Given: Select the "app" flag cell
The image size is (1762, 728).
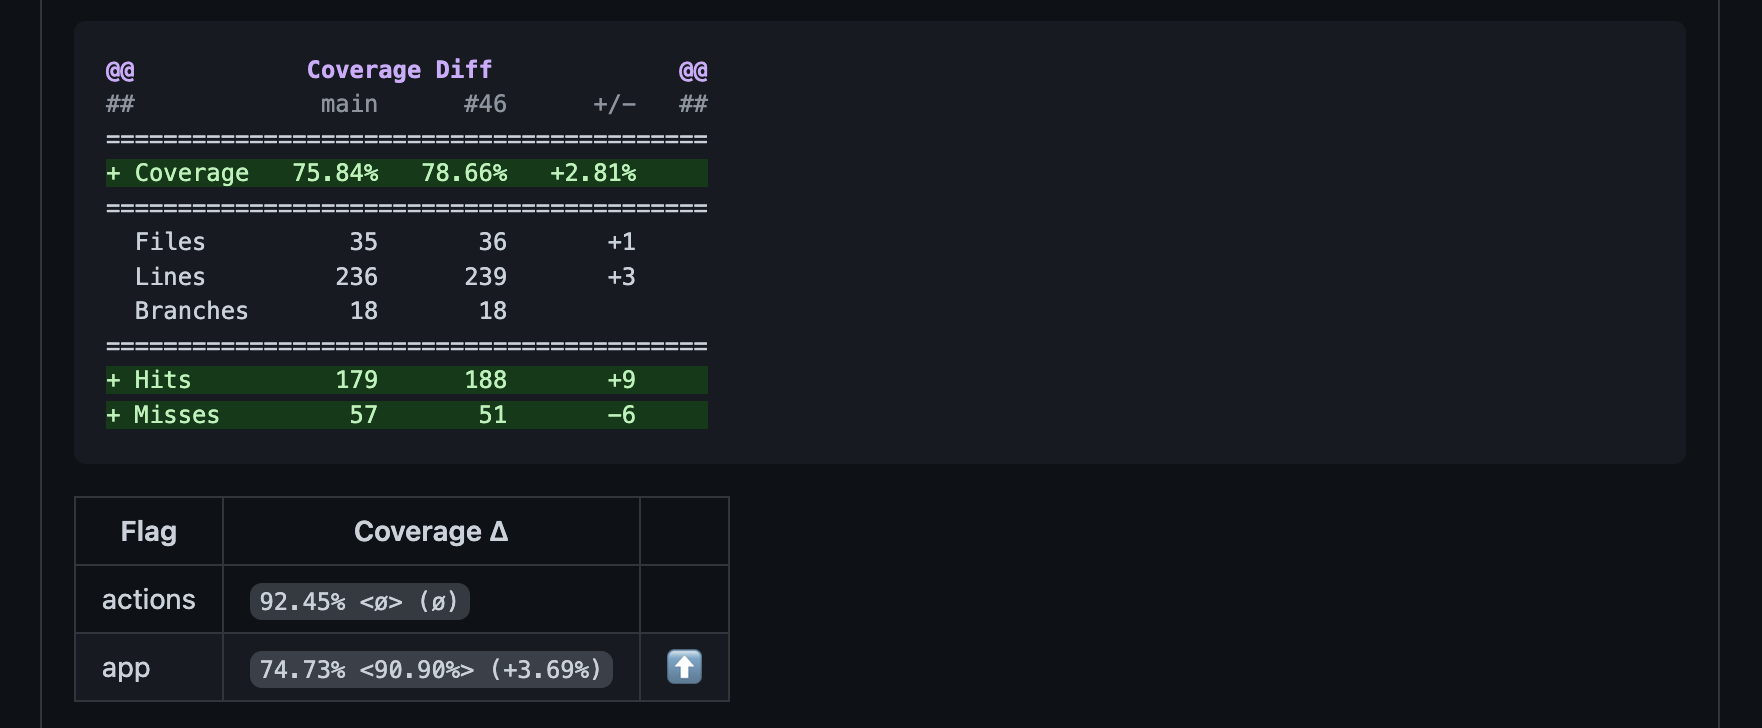Looking at the screenshot, I should tap(126, 668).
